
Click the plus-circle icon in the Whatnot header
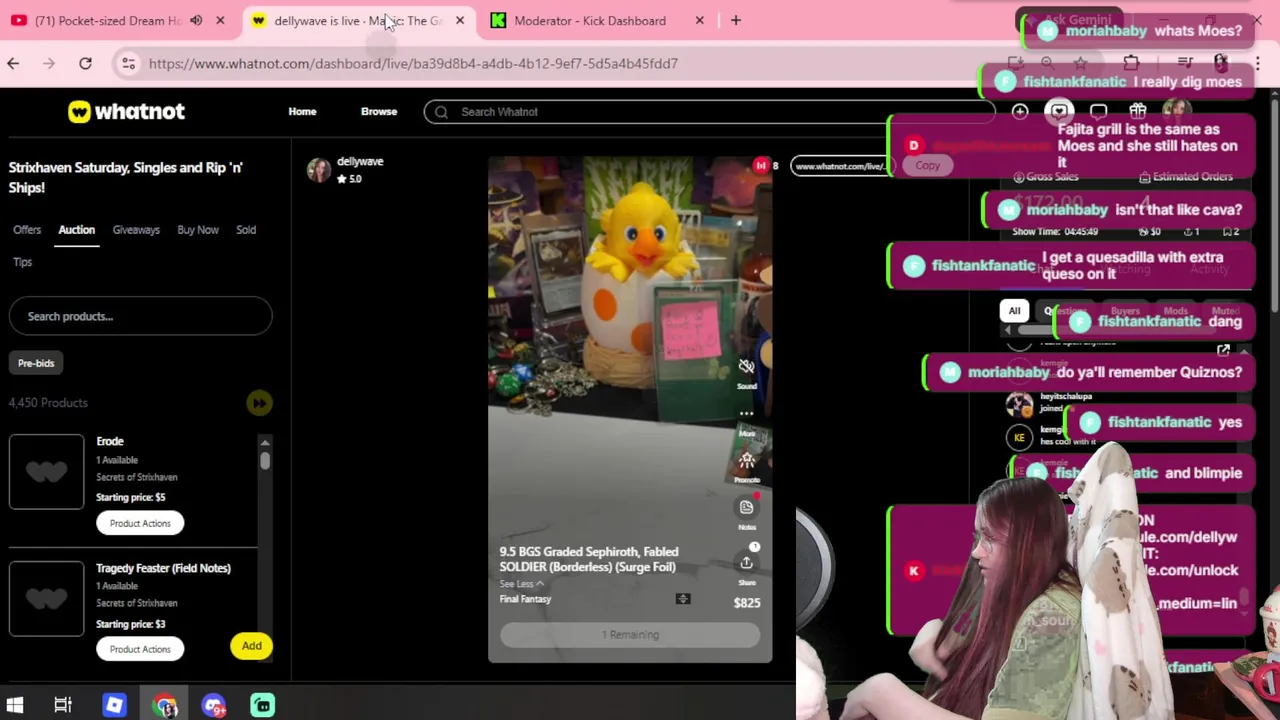[1020, 112]
